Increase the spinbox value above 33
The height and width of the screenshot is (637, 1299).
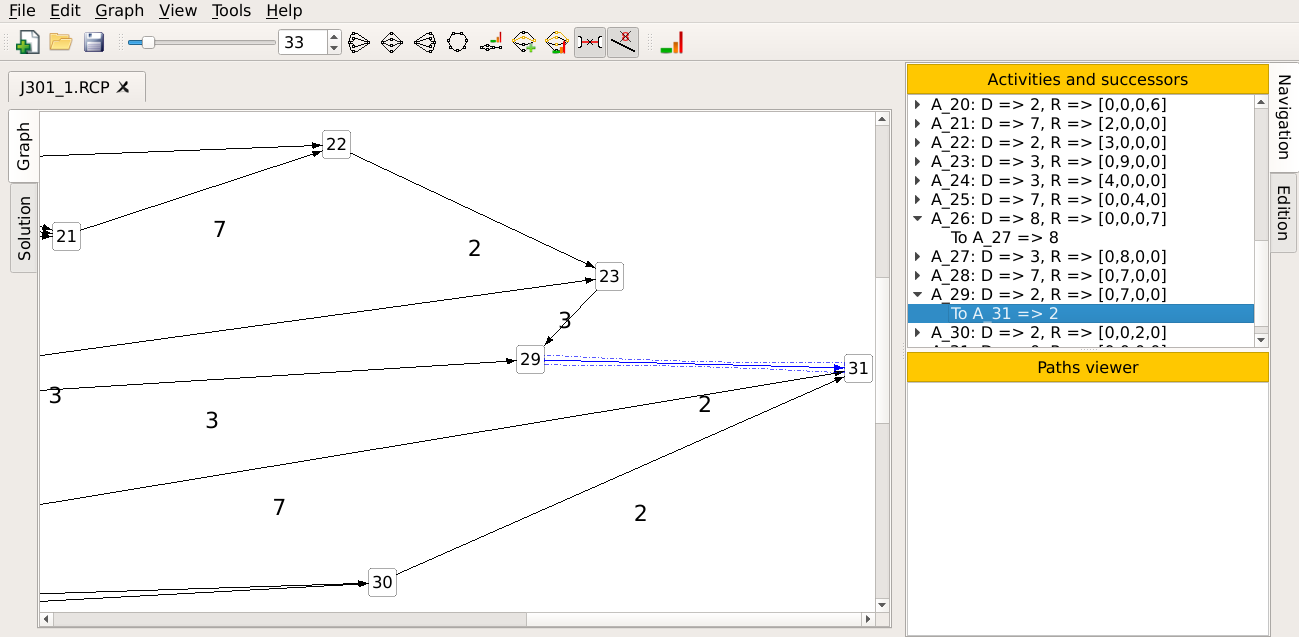(x=334, y=36)
